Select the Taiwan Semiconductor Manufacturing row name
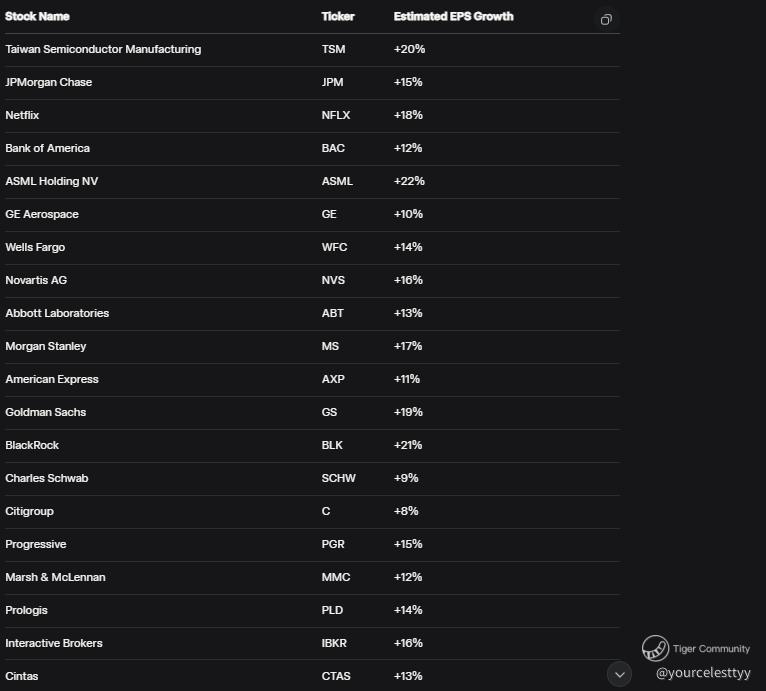 (x=103, y=49)
